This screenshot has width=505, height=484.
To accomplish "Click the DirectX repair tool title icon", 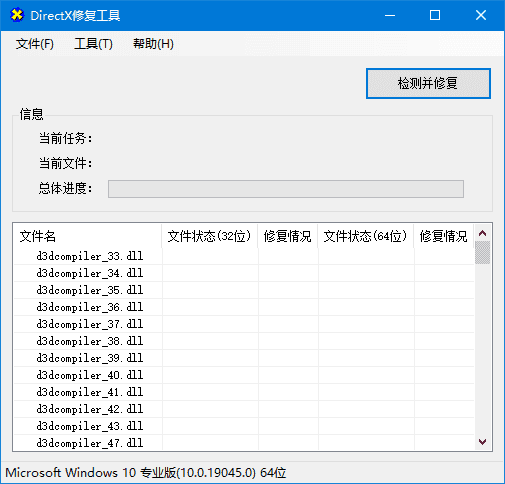I will coord(17,15).
